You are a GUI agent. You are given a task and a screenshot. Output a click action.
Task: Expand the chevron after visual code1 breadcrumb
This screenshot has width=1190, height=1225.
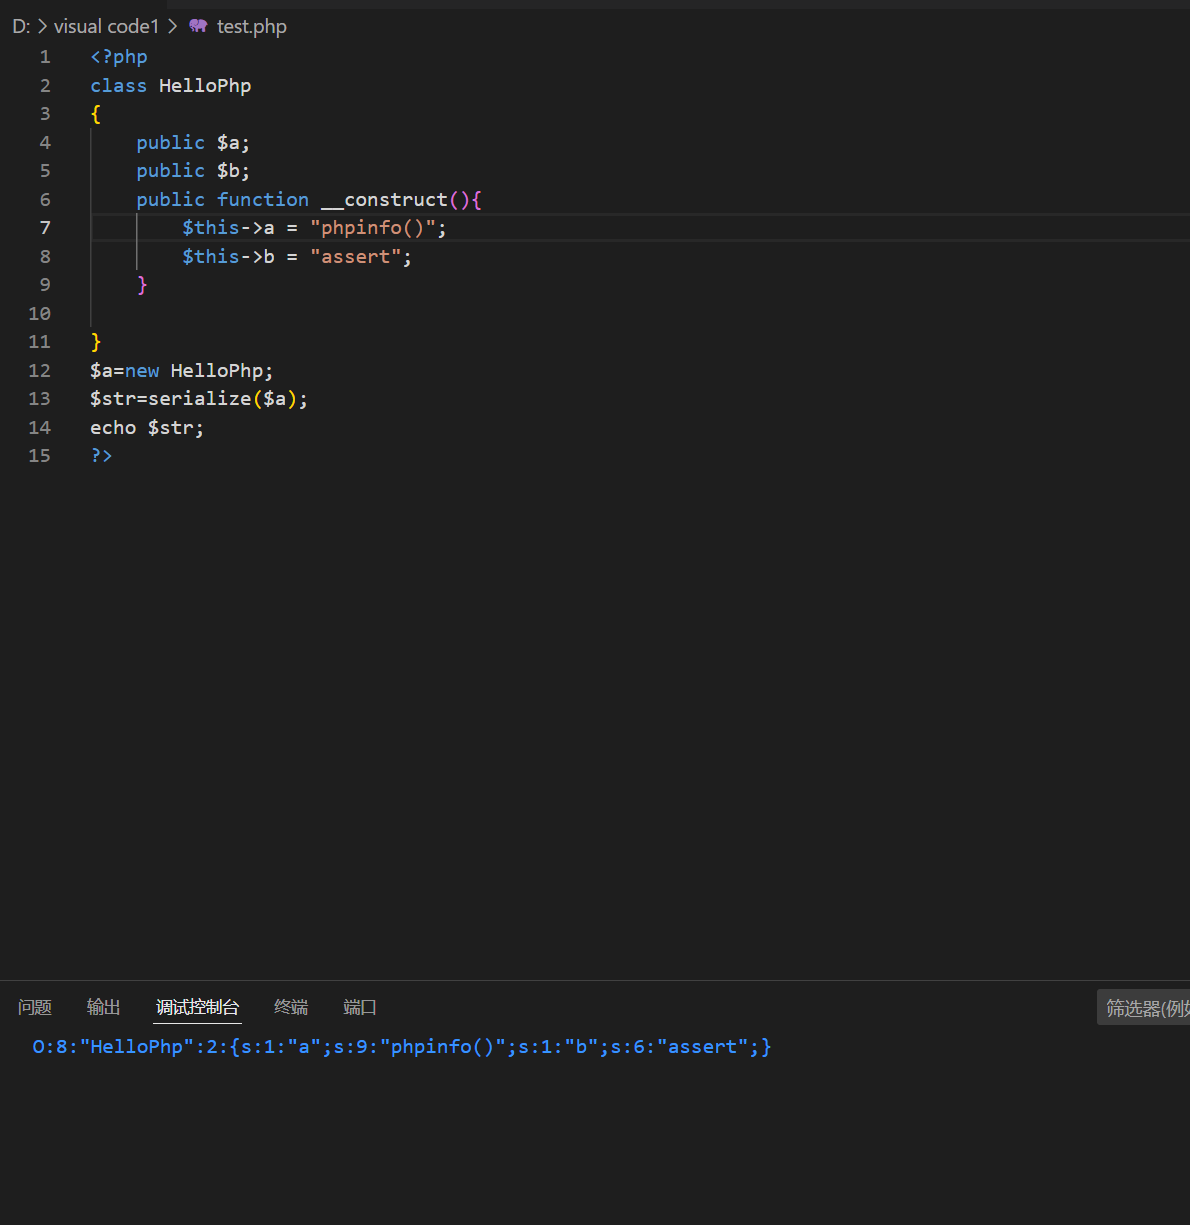point(172,26)
